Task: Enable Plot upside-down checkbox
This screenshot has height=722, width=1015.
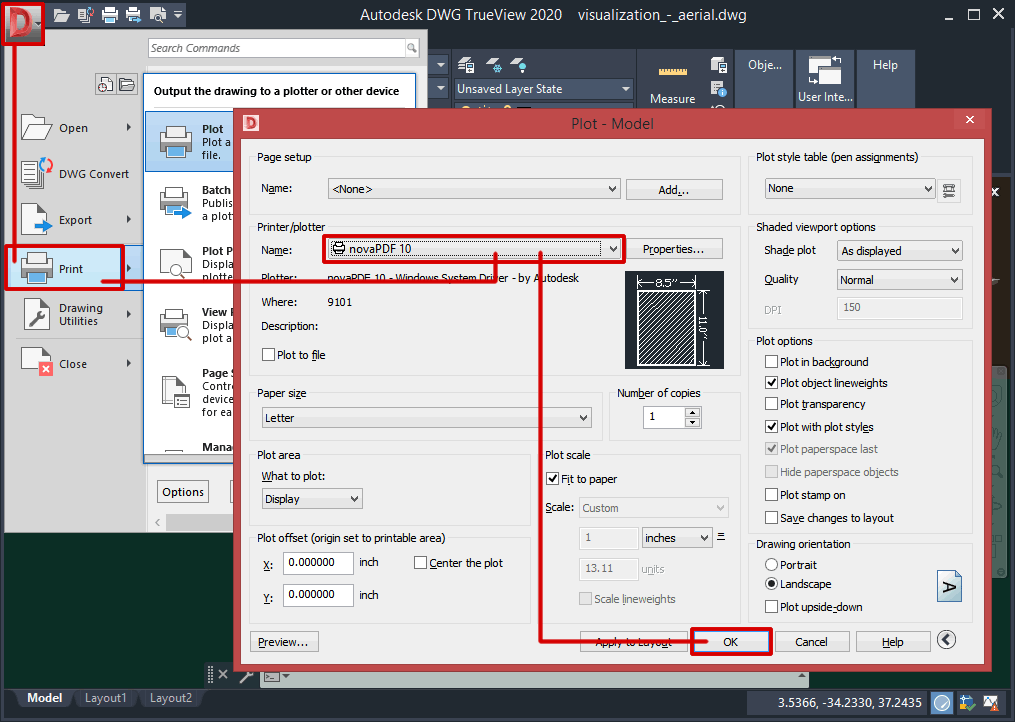Action: coord(771,607)
